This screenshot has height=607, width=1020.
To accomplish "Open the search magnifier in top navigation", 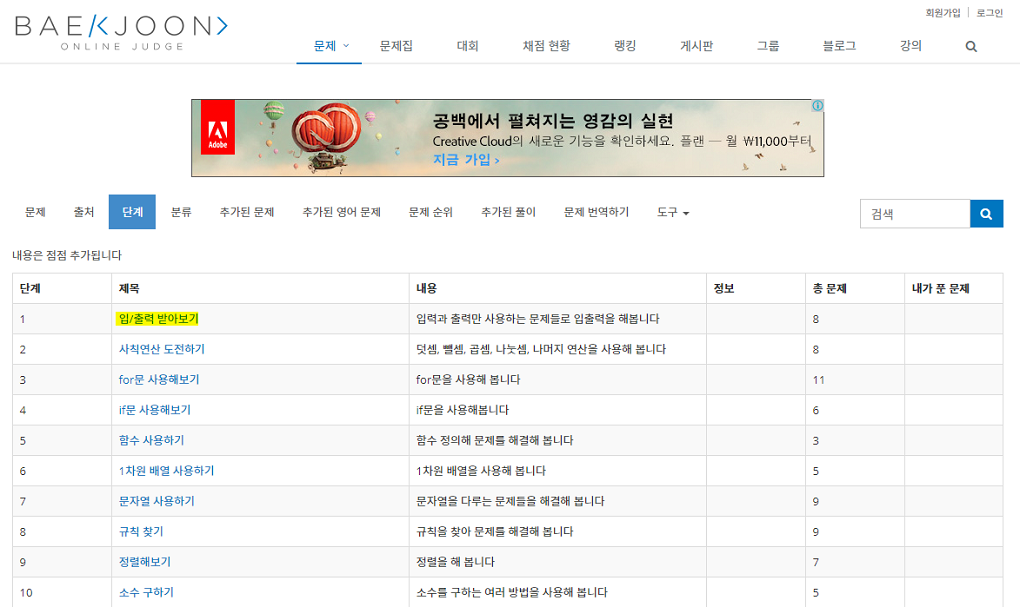I will point(971,46).
